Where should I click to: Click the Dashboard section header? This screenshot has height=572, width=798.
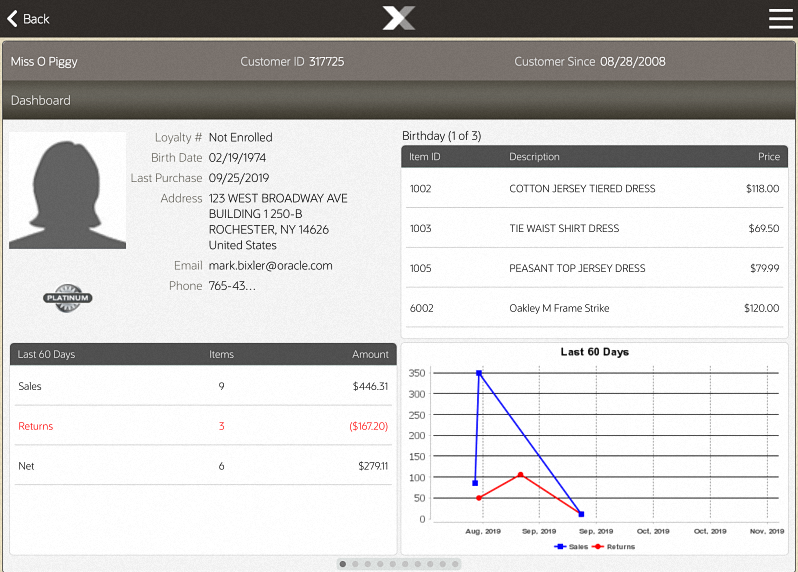pyautogui.click(x=398, y=100)
